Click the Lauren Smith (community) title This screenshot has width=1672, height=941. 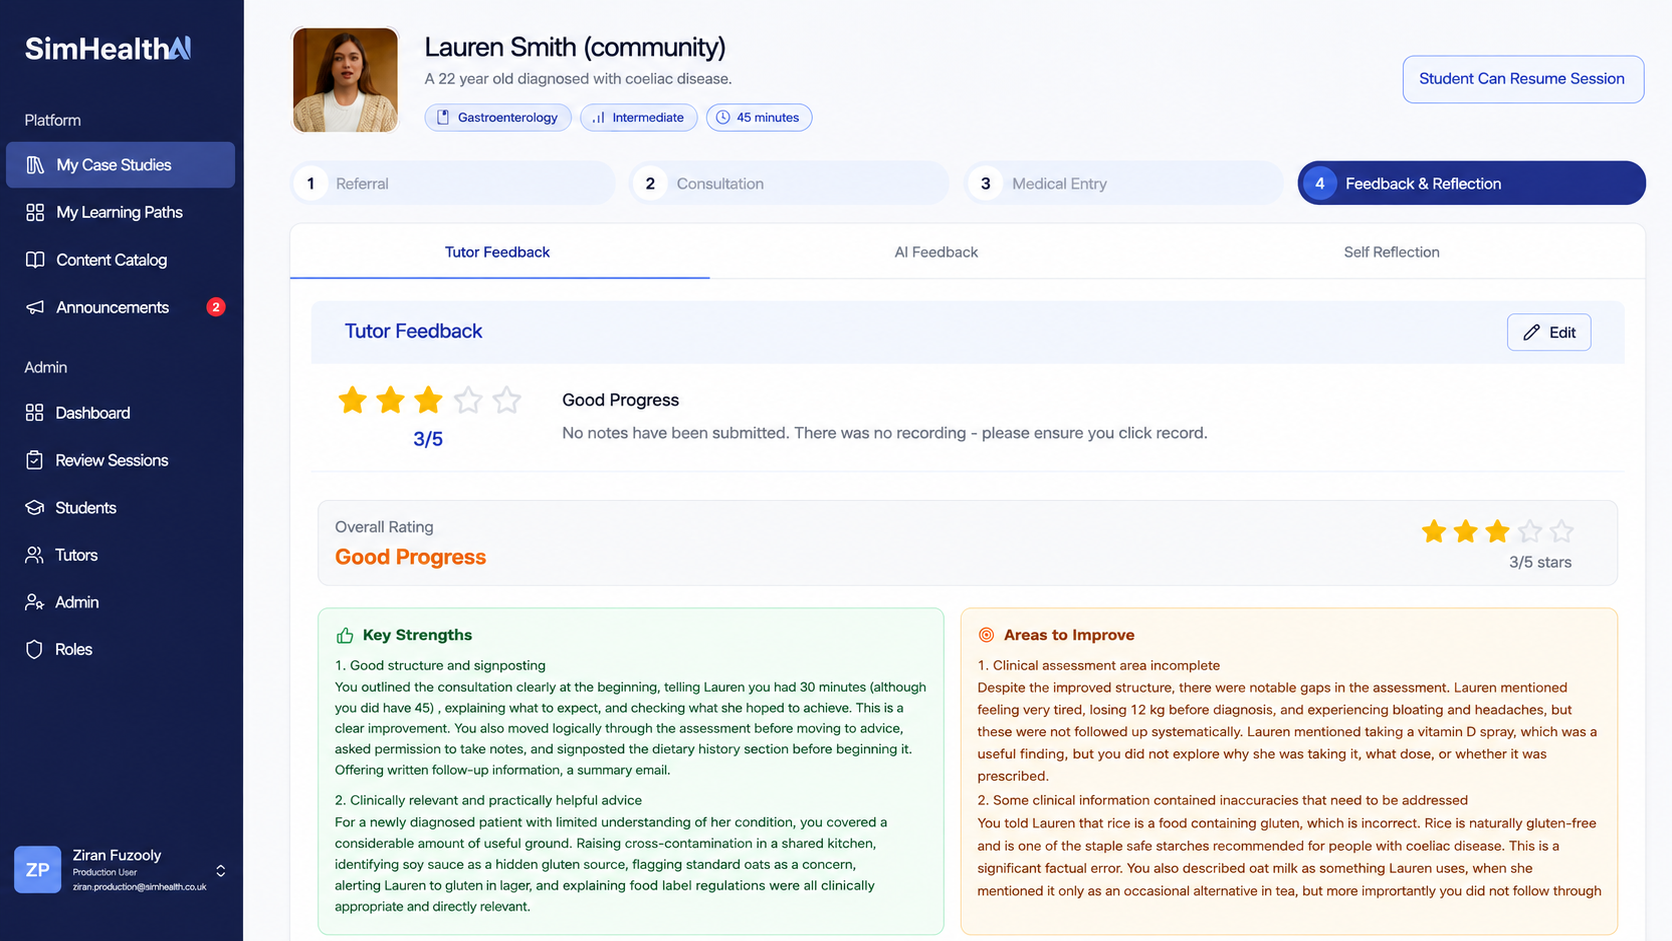(575, 47)
